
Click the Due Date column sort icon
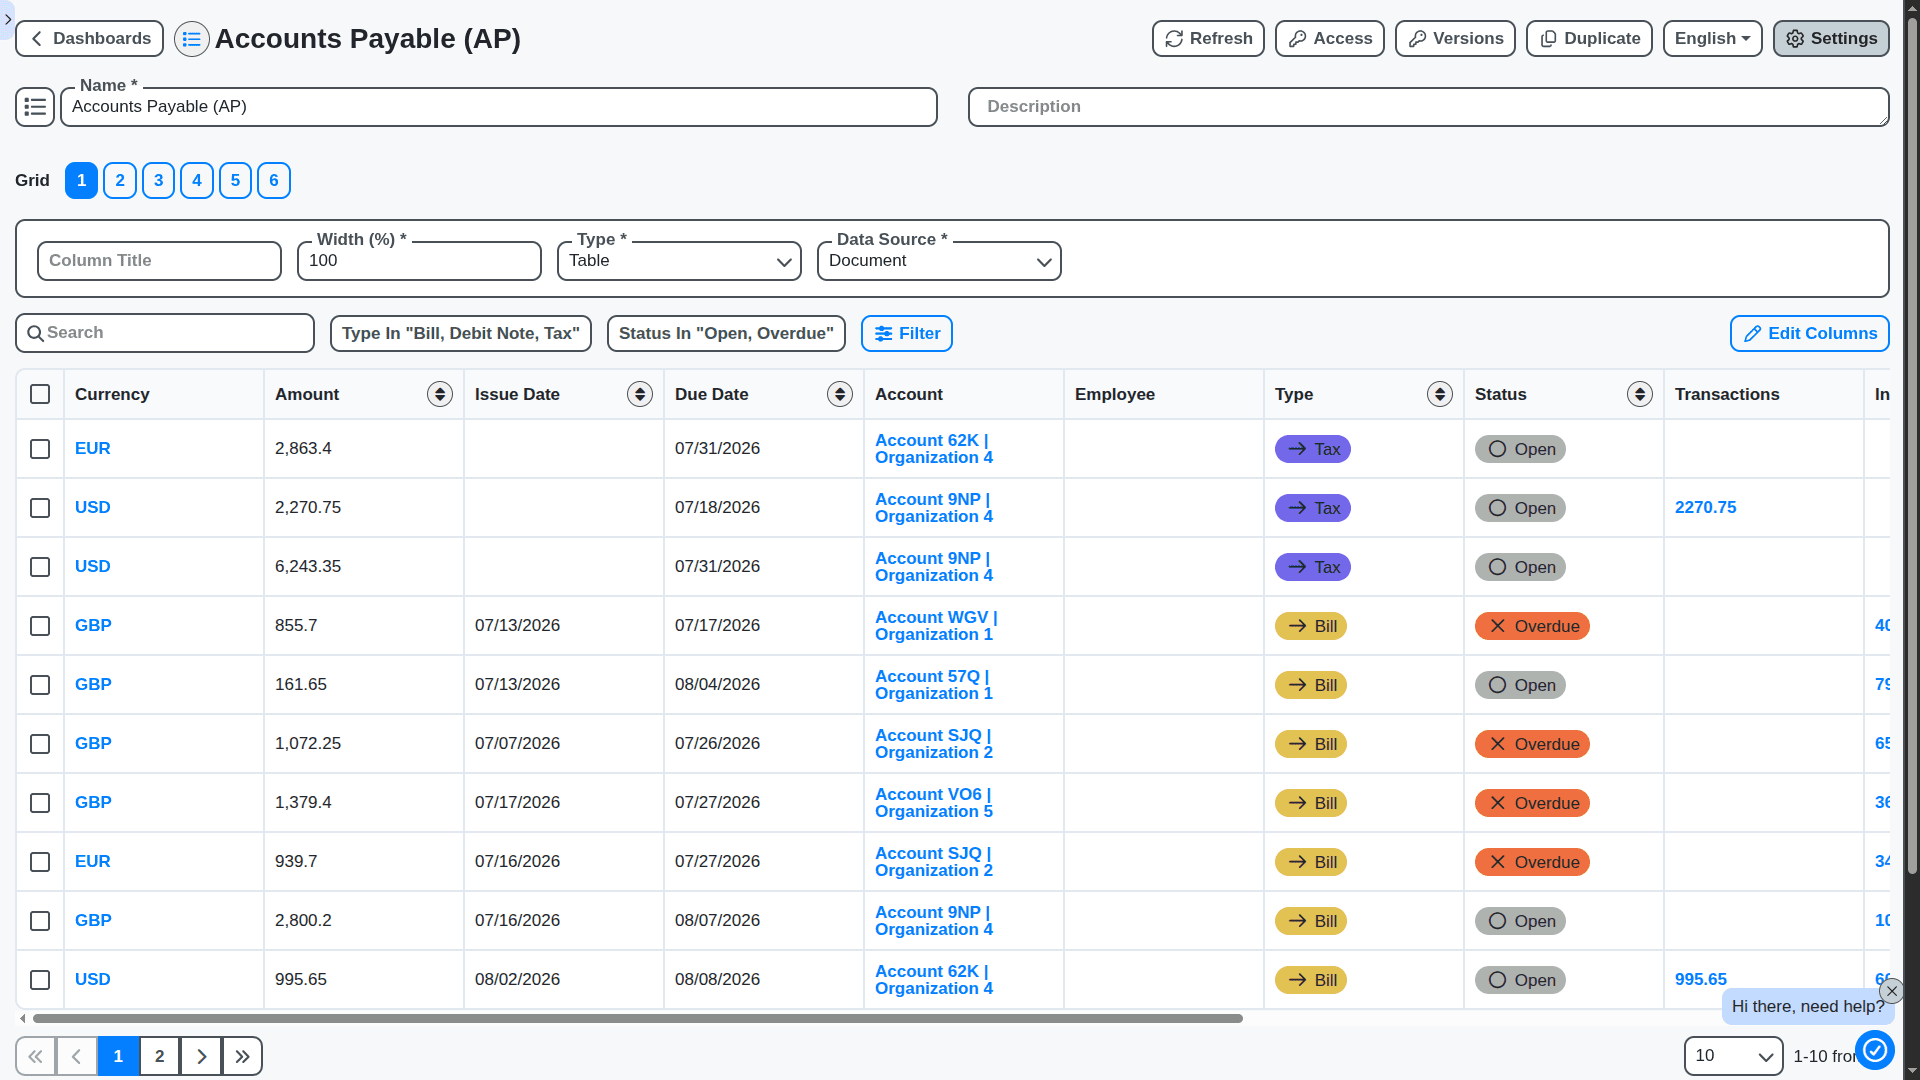click(x=840, y=394)
